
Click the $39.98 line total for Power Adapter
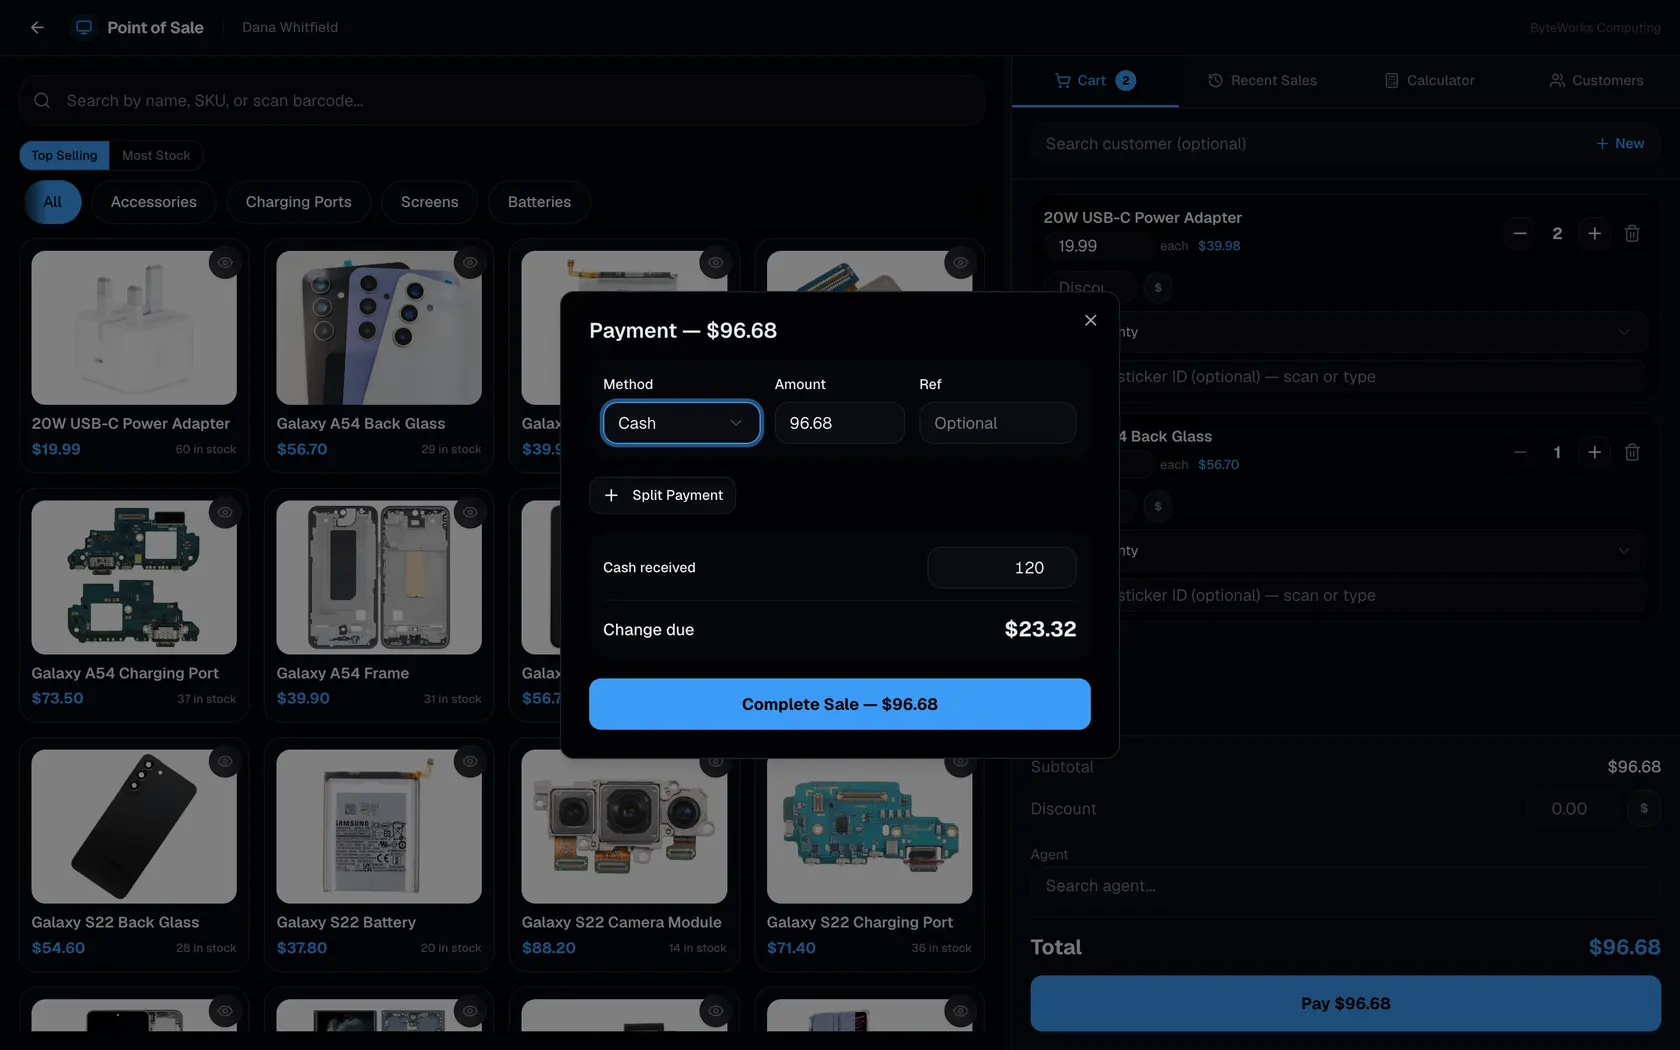[1219, 246]
